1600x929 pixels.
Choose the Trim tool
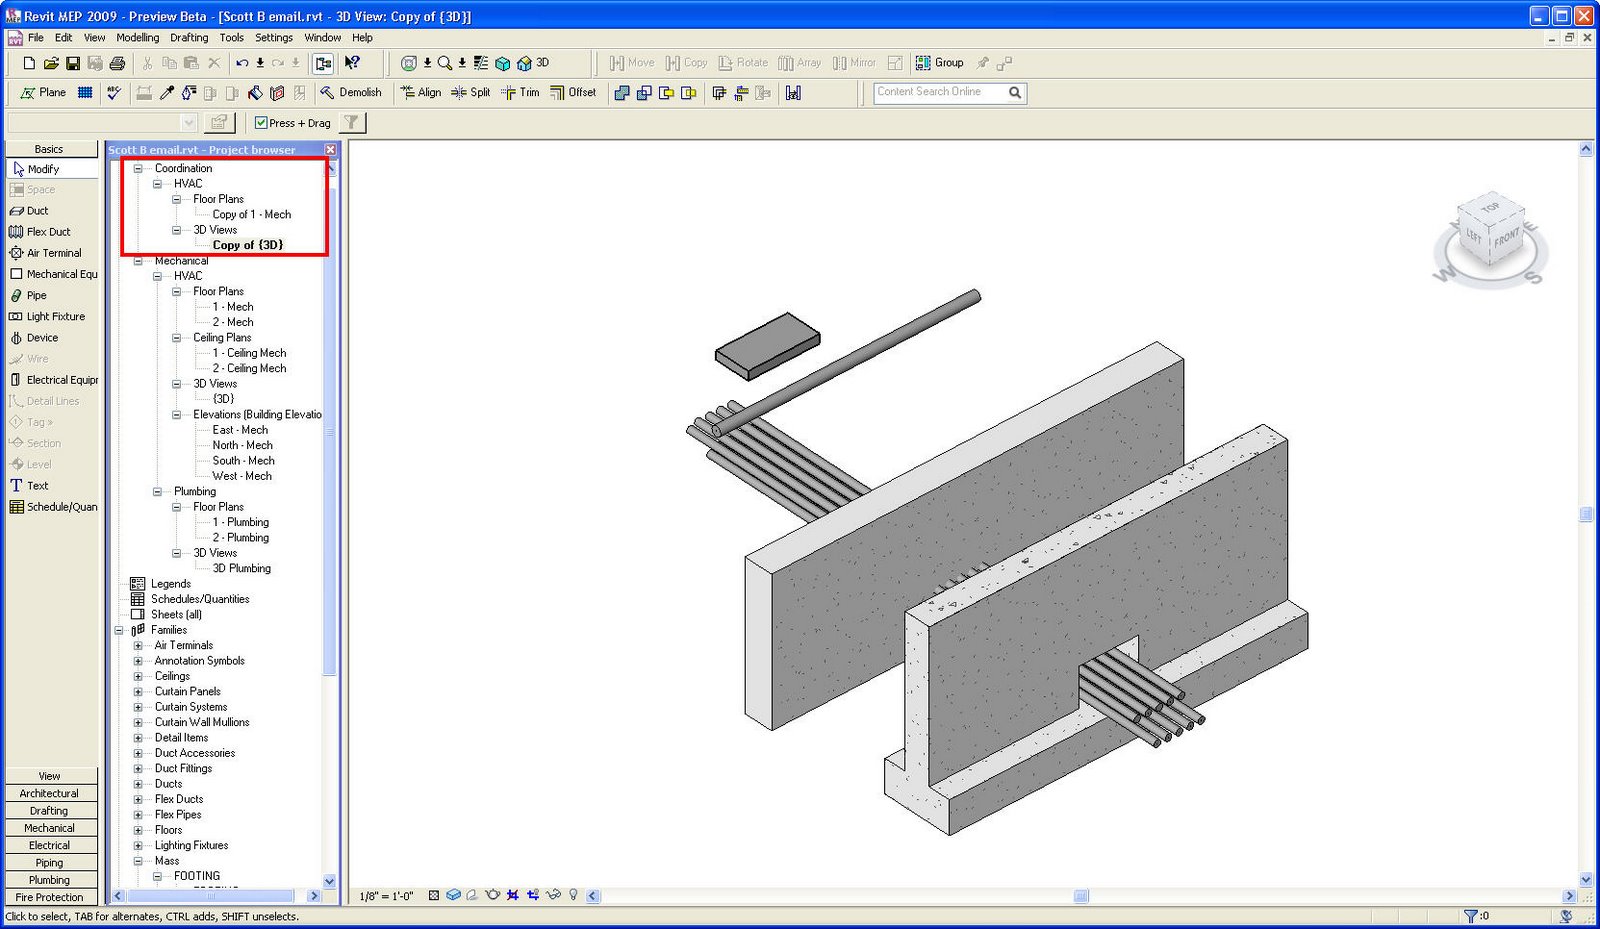(x=520, y=93)
